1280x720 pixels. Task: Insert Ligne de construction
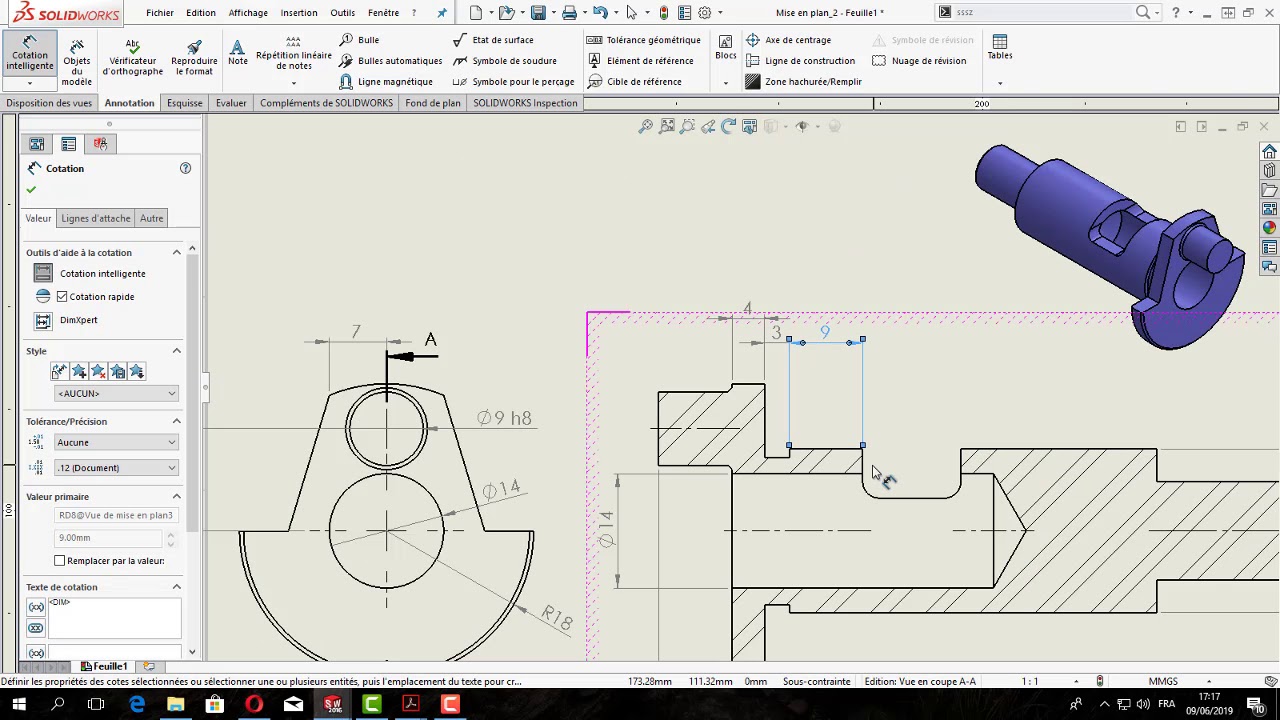click(x=800, y=61)
